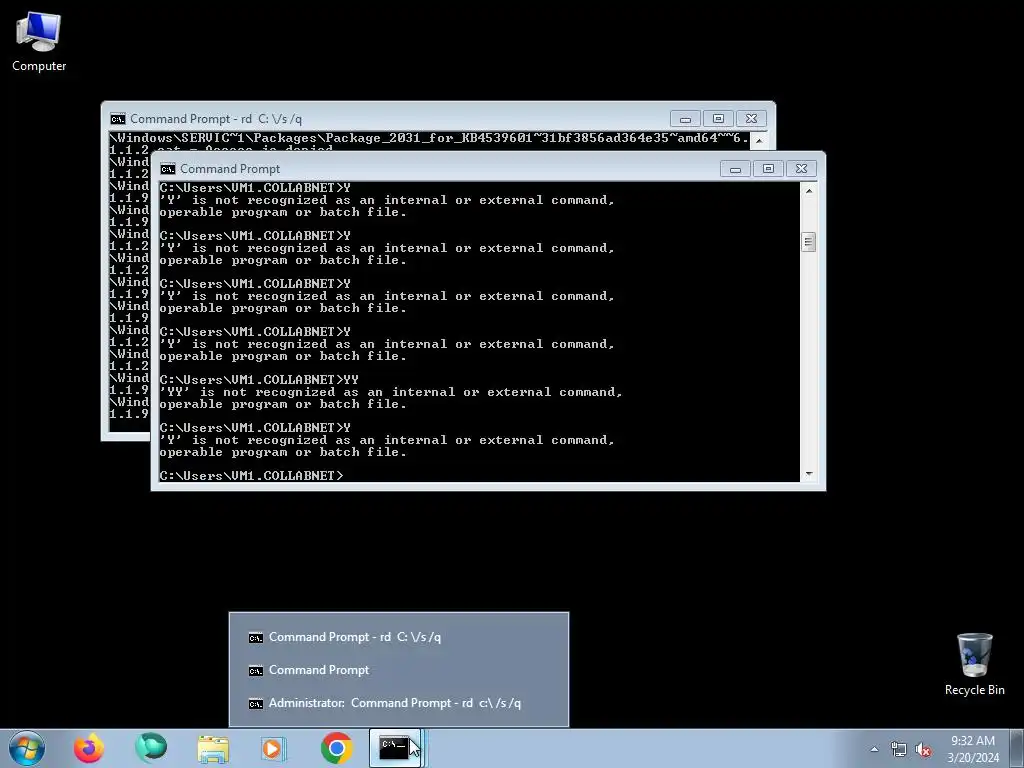Screen dimensions: 1024x768
Task: Click the scrollbar thumb in front Command Prompt
Action: [808, 242]
